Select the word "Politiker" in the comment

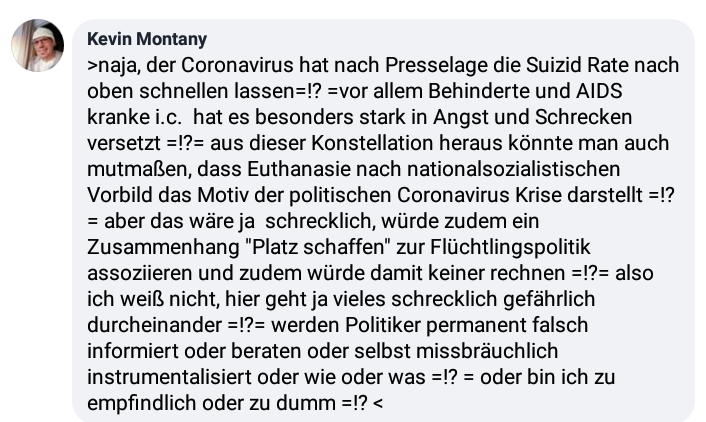383,325
